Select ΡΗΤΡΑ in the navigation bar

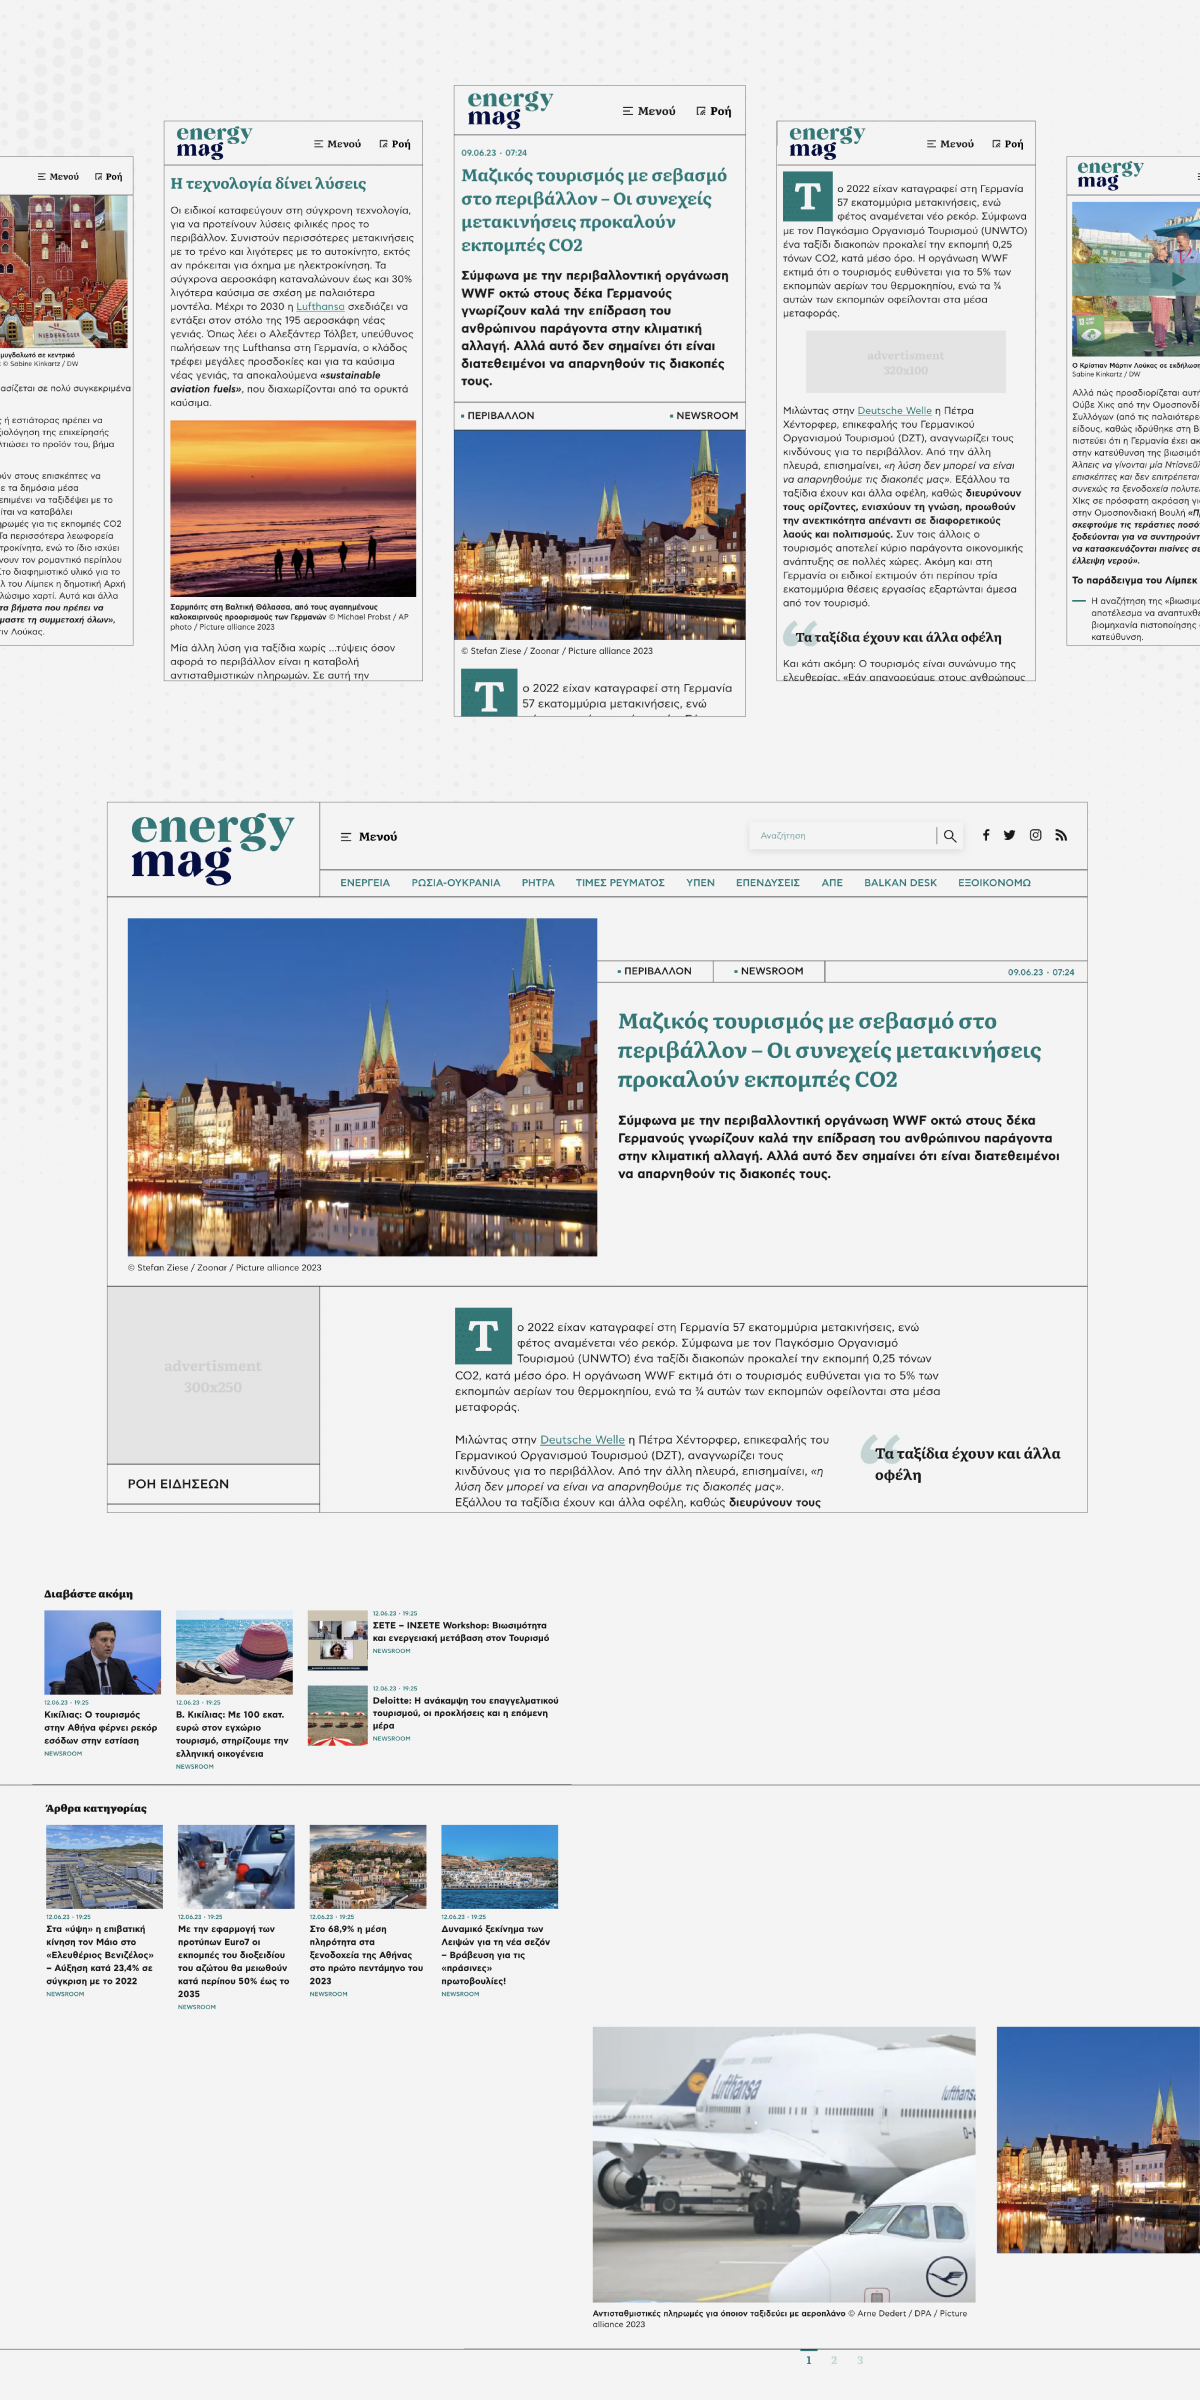(x=538, y=883)
